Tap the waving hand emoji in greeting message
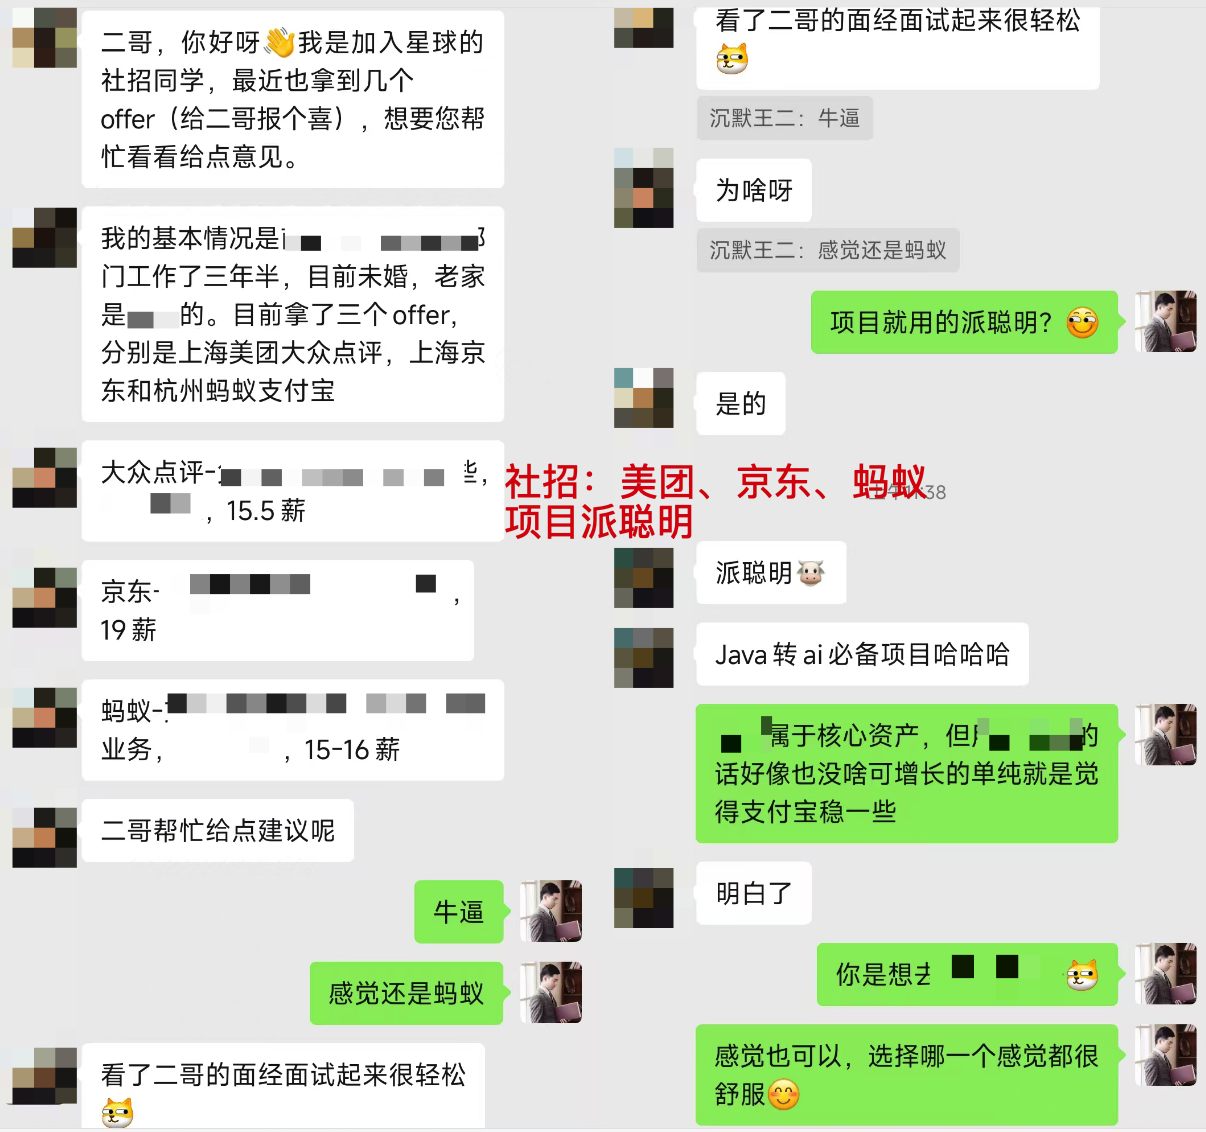This screenshot has height=1132, width=1206. click(x=279, y=43)
